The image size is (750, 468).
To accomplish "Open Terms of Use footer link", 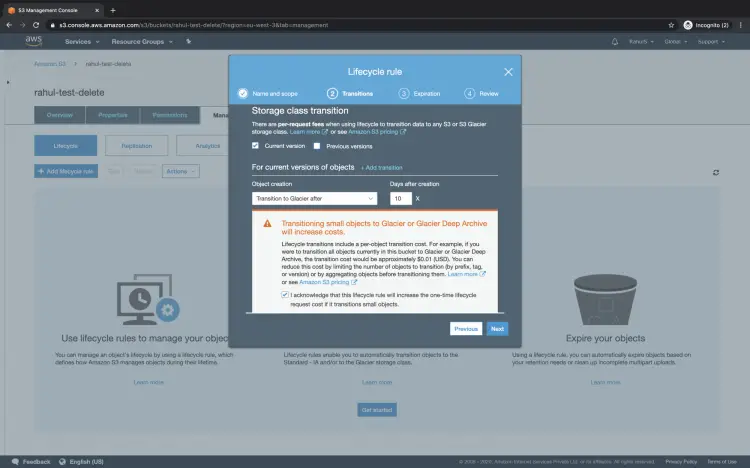I will [722, 462].
